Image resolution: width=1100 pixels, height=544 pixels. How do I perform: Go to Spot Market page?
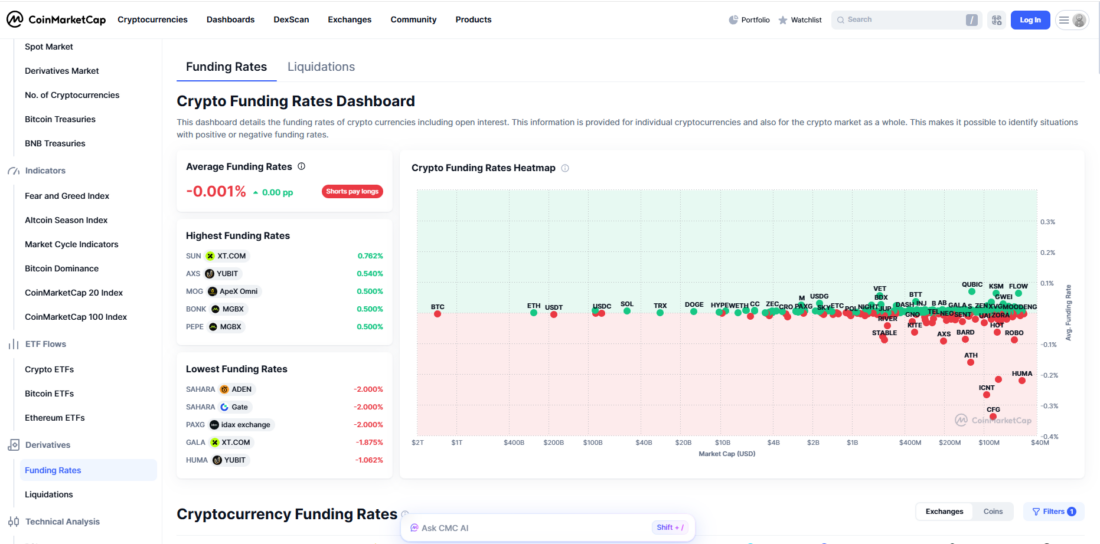tap(49, 47)
